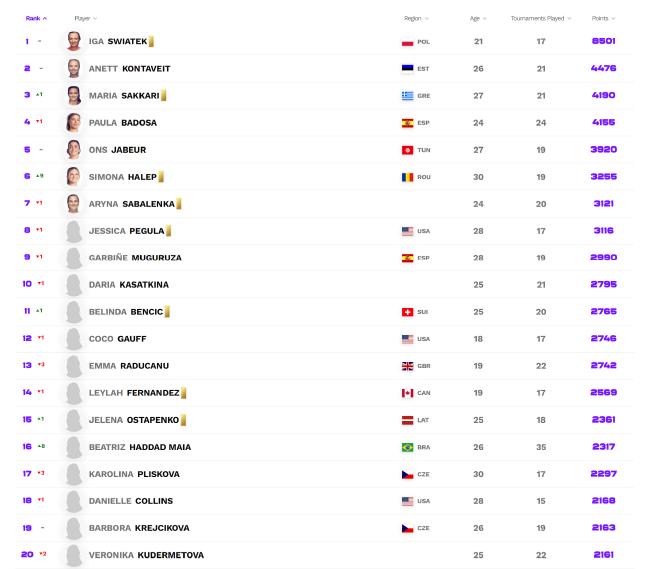
Task: Click the gold badge next to Jelena Ostapenko
Action: (x=183, y=420)
